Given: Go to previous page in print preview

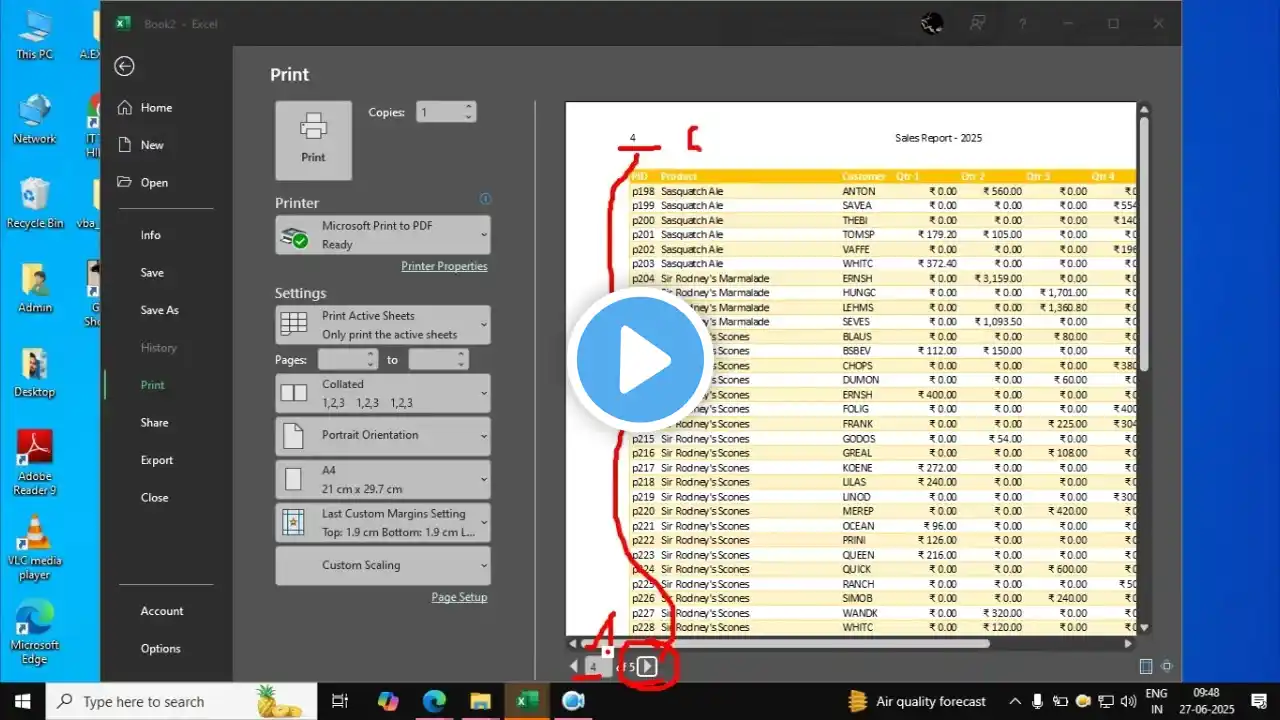Looking at the screenshot, I should [574, 666].
